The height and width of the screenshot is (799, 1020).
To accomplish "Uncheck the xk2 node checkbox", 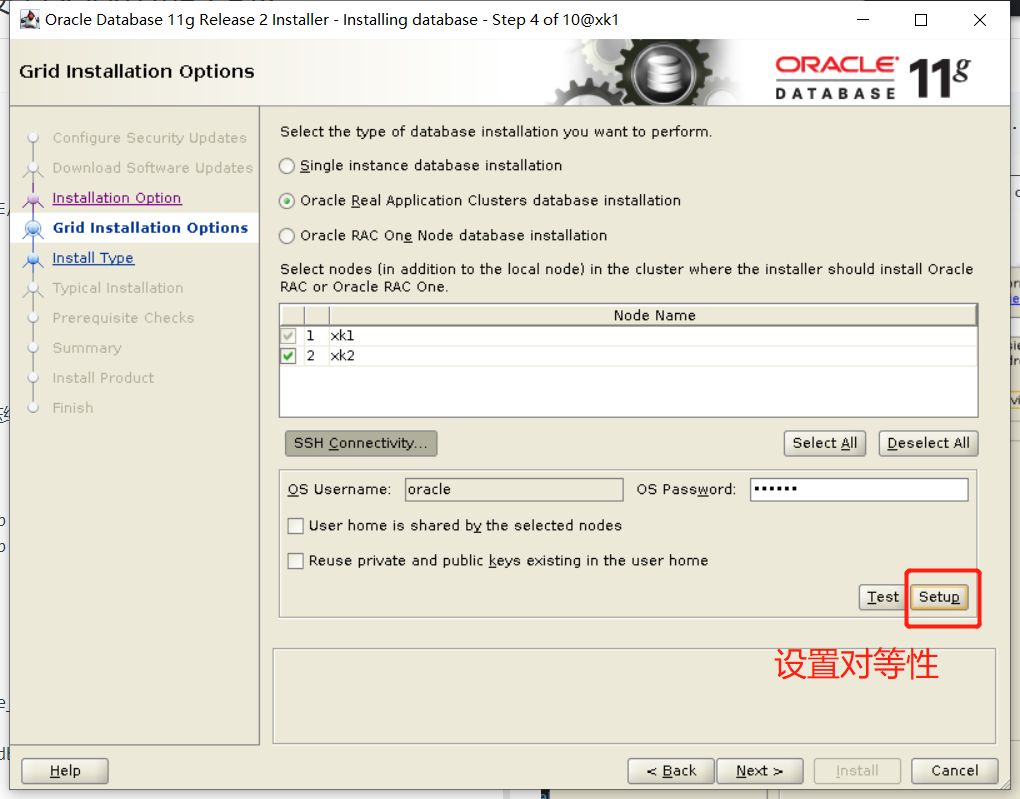I will point(288,356).
